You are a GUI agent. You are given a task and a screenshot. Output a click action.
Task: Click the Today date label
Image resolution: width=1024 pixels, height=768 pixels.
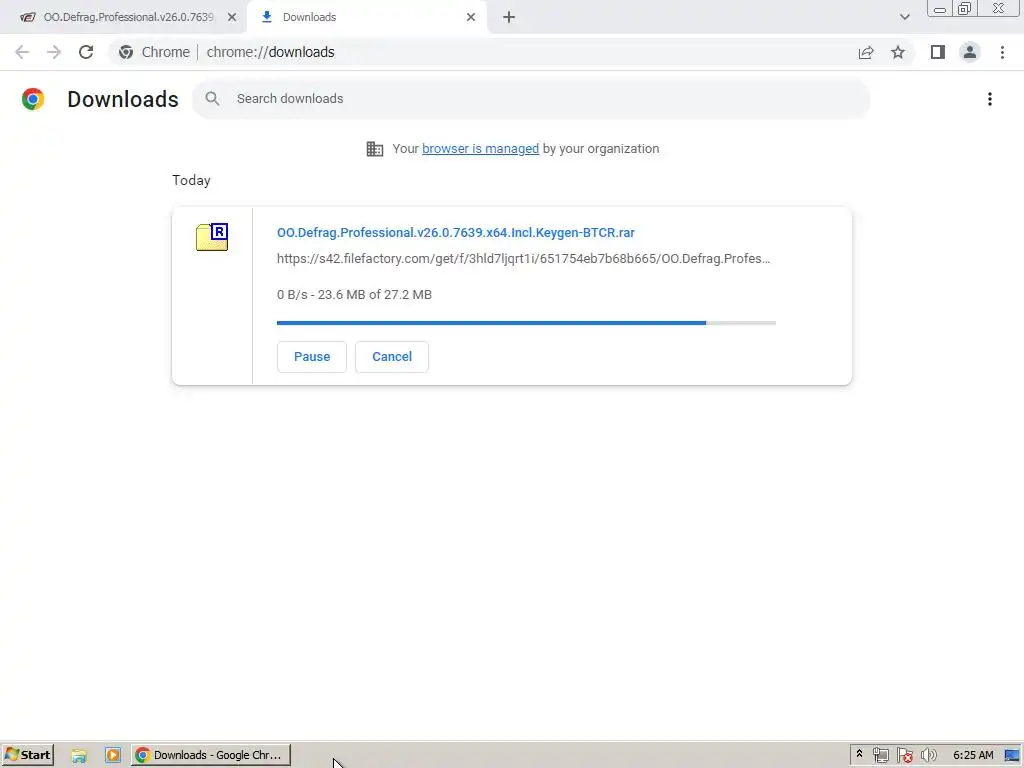(191, 180)
